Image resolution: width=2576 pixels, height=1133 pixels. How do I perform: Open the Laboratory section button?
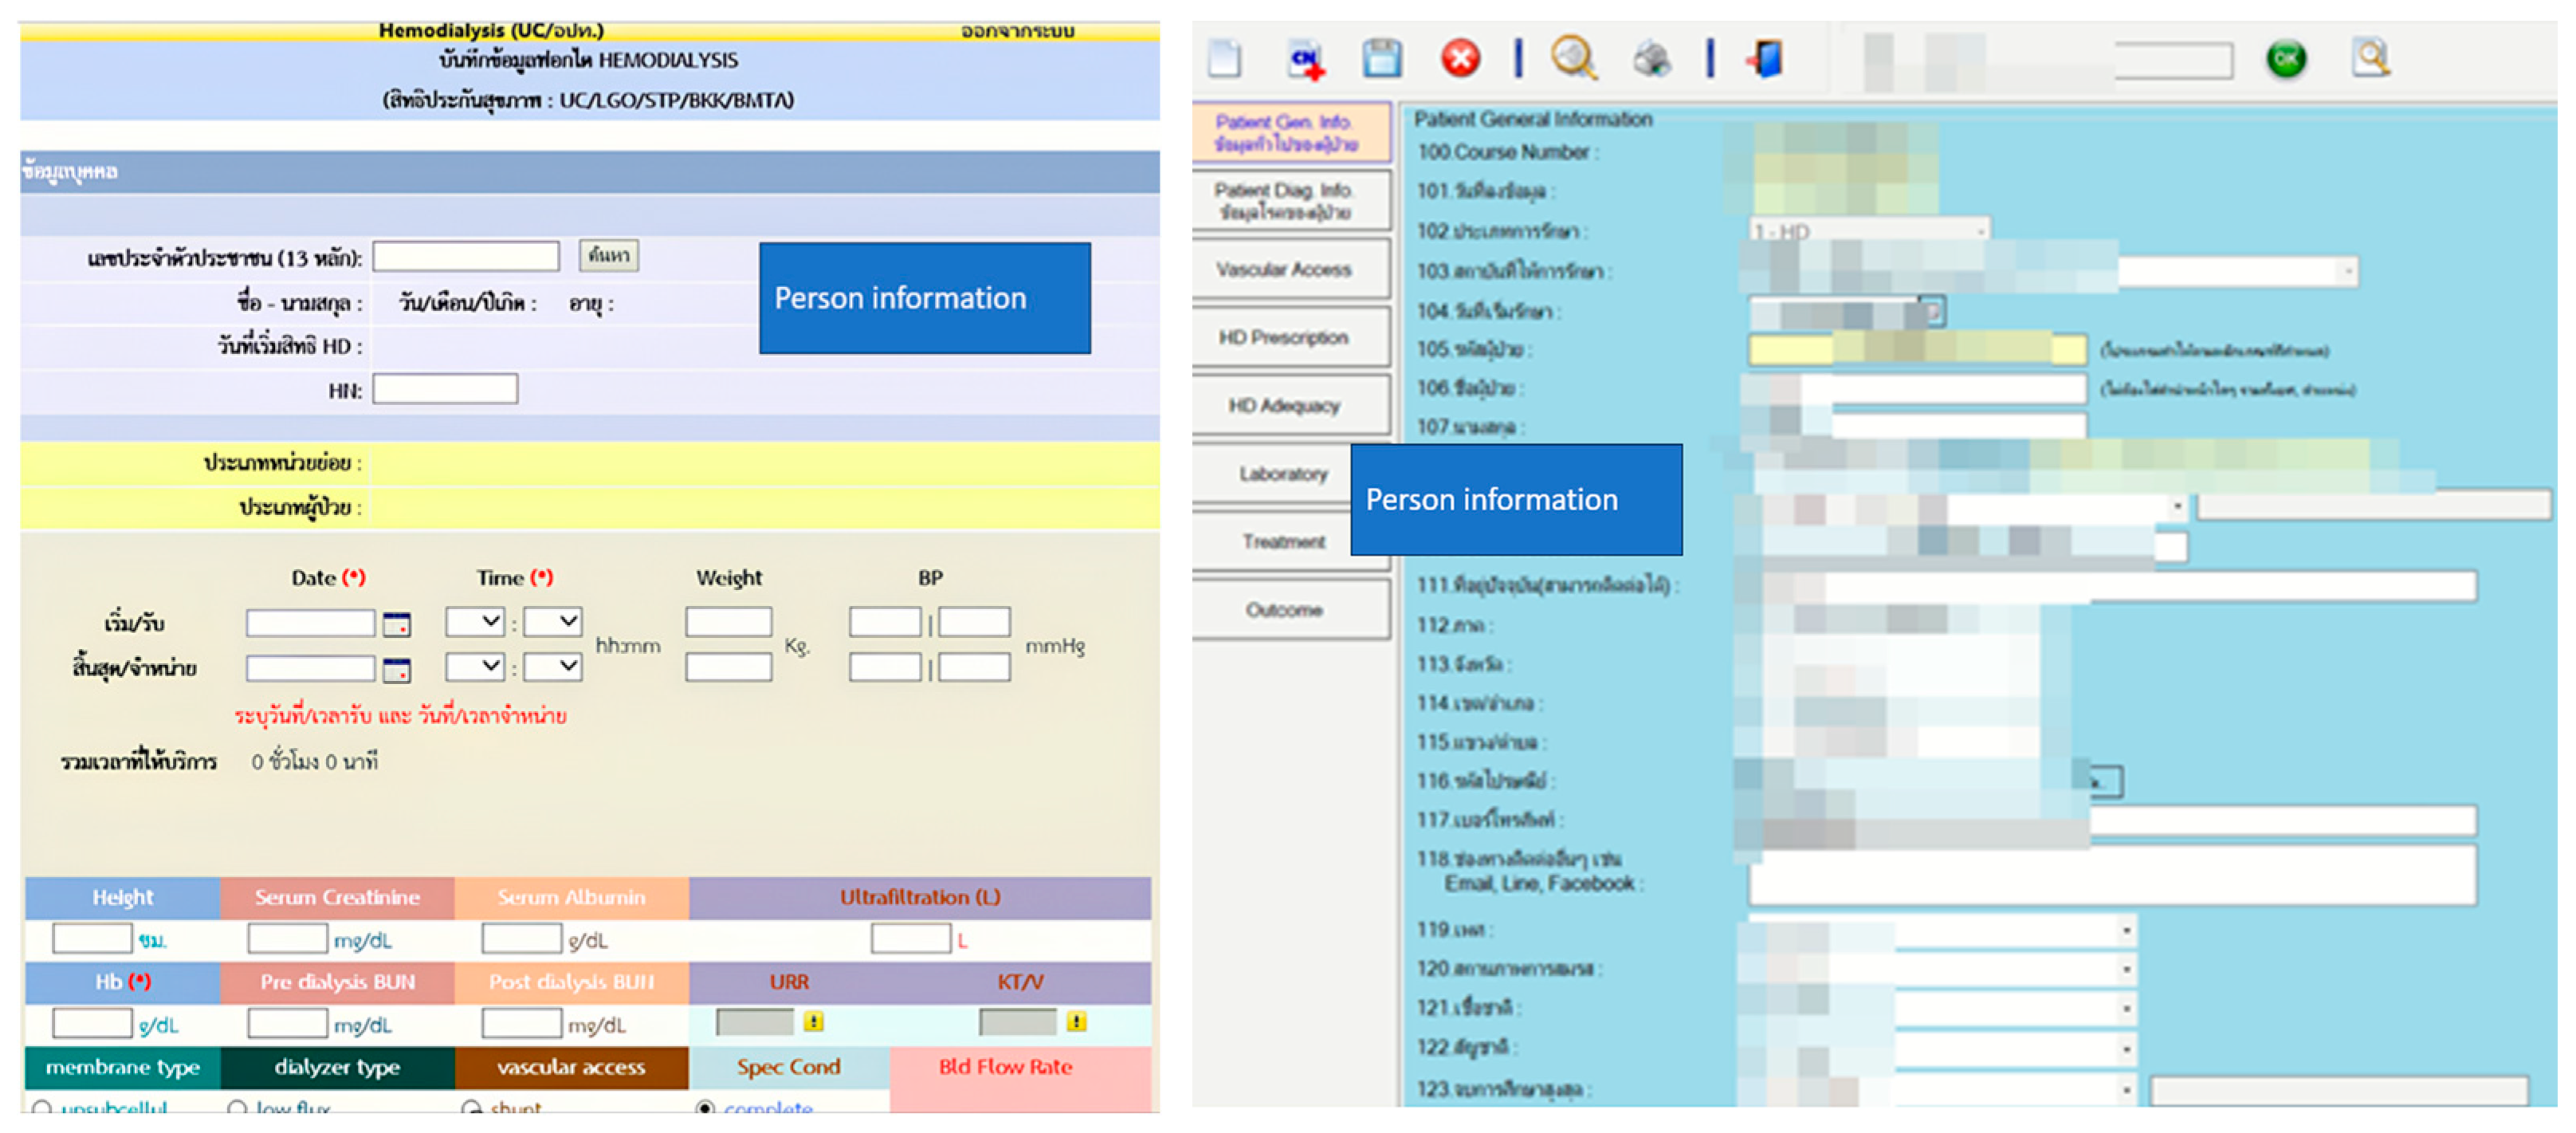coord(1283,474)
